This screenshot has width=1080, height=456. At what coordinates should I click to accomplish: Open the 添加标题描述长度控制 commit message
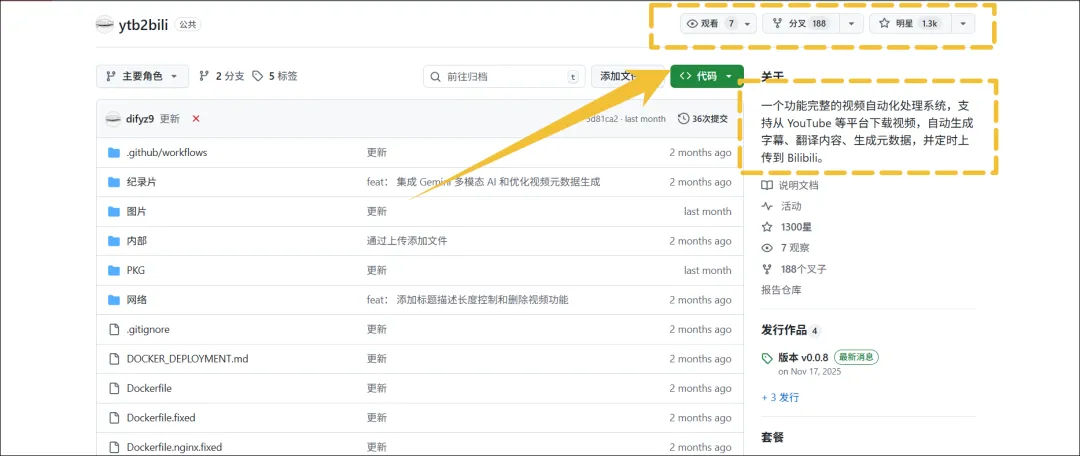(x=468, y=300)
